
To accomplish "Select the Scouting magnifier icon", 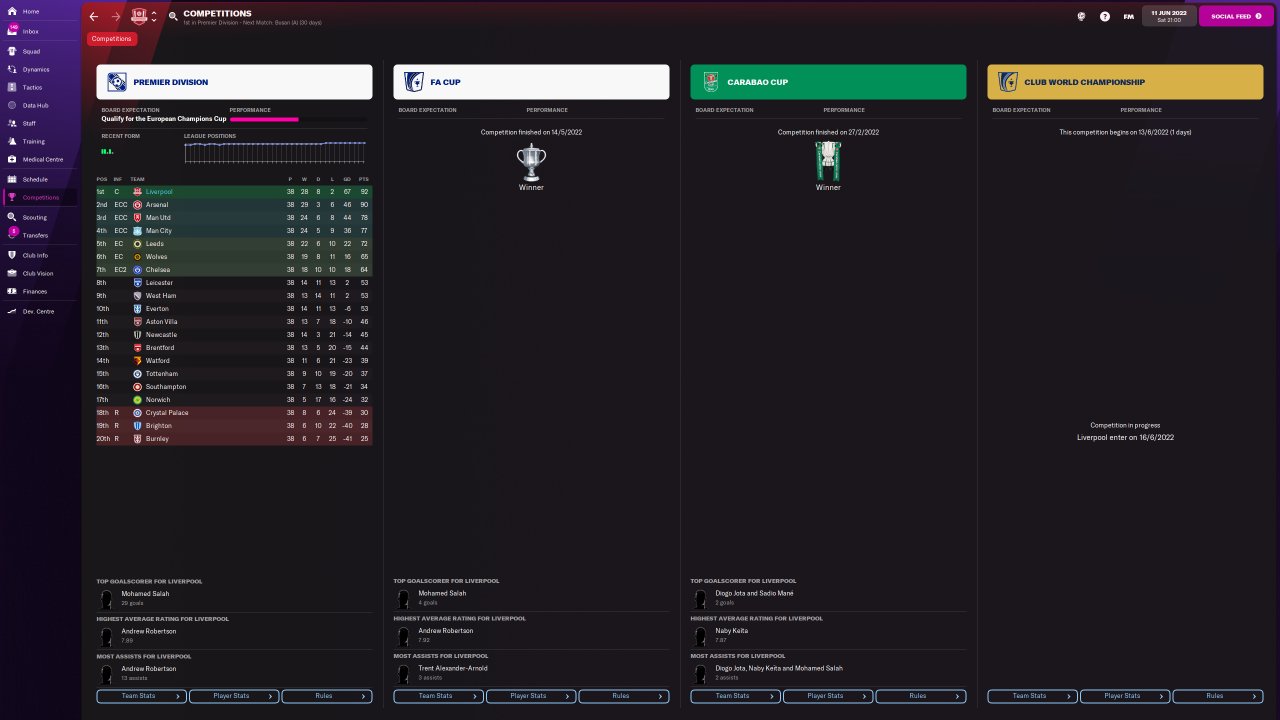I will click(x=12, y=216).
